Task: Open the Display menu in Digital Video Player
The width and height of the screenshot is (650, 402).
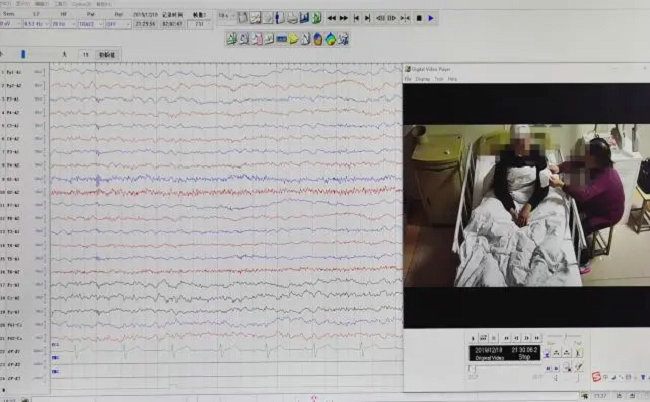Action: (422, 78)
